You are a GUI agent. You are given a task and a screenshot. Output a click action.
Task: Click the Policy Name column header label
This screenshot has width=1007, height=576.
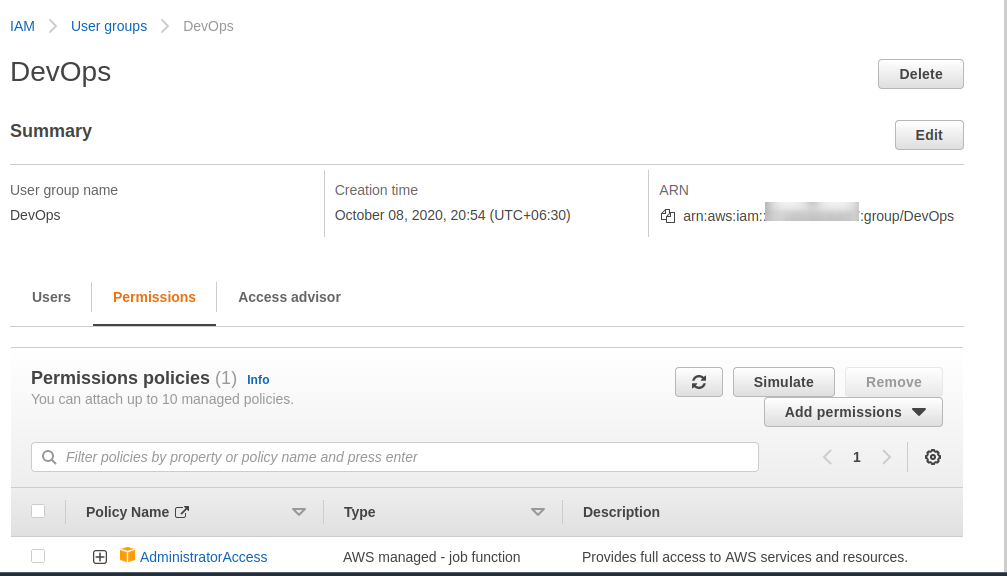127,512
